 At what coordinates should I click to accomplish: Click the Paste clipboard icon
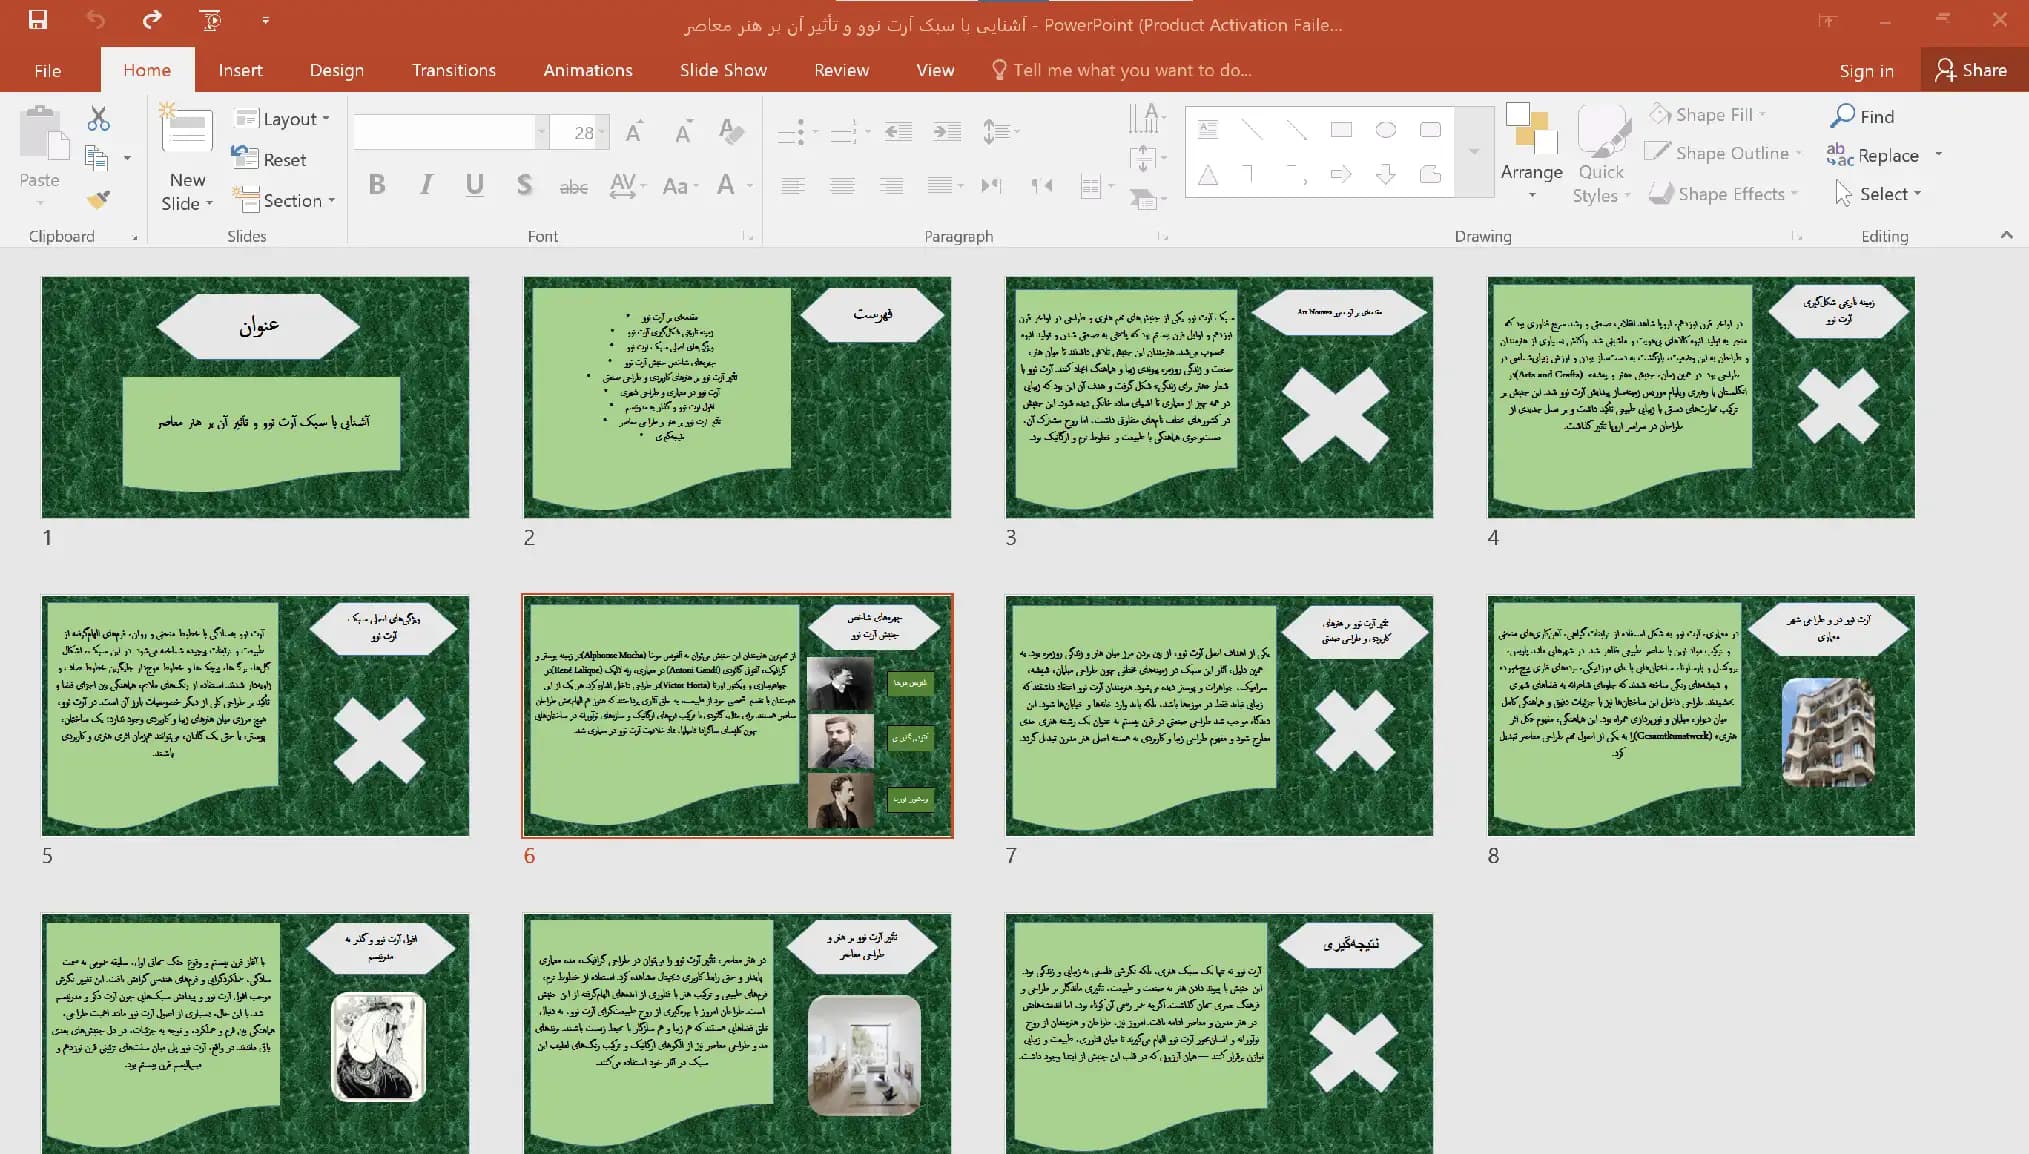(43, 134)
